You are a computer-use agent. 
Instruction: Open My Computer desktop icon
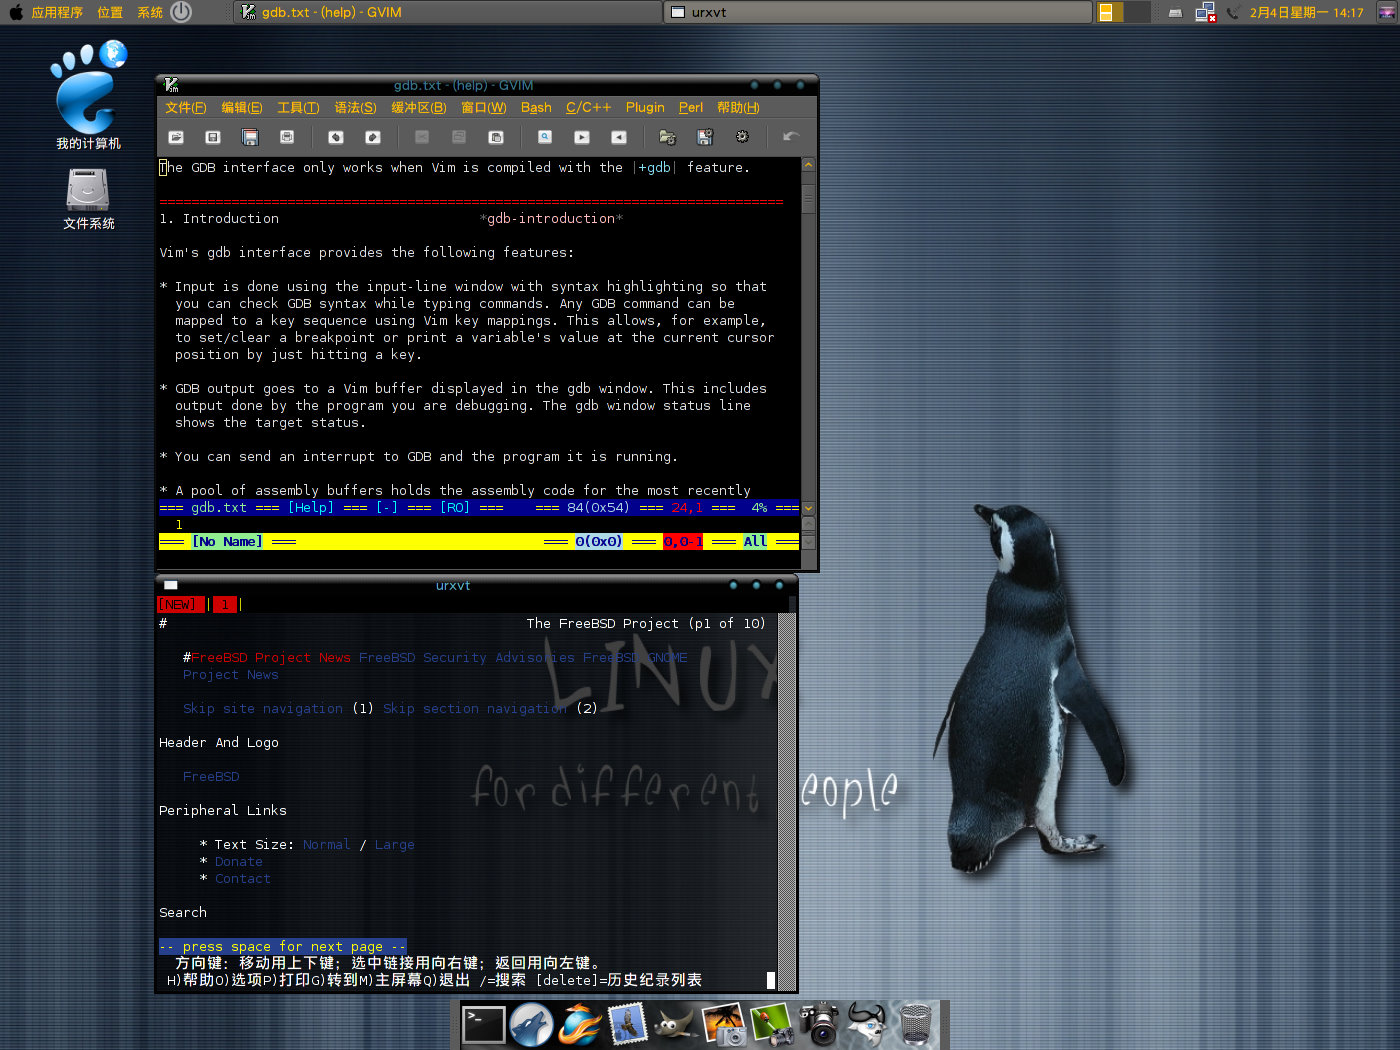click(x=88, y=96)
